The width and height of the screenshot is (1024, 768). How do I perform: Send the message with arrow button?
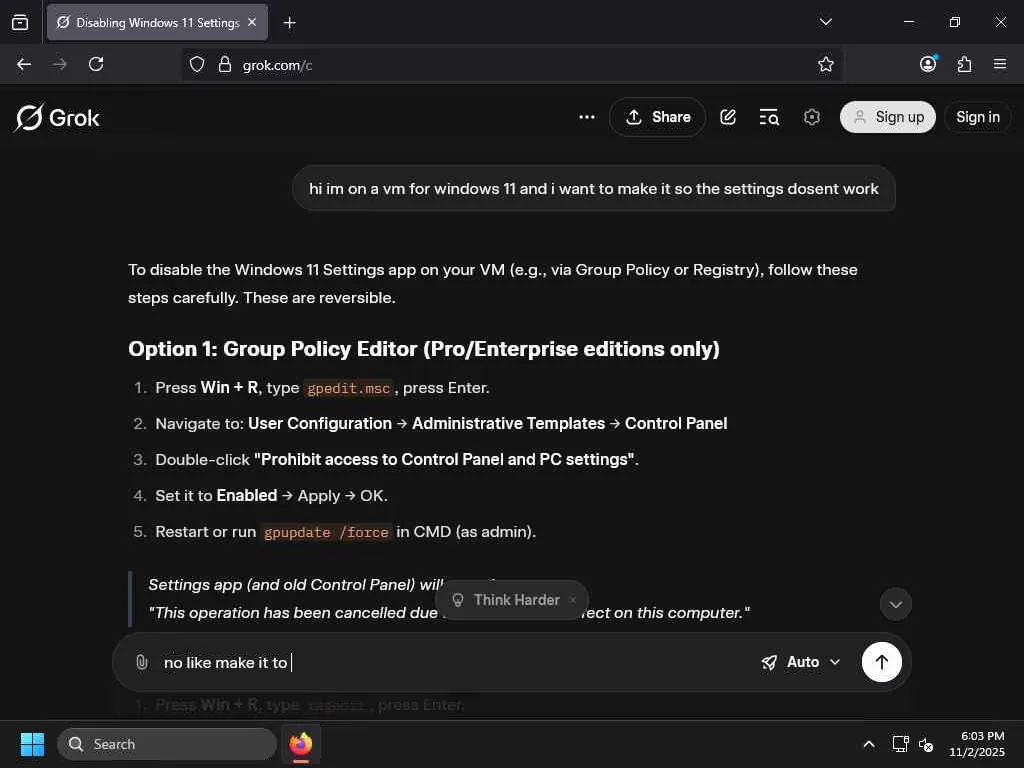(882, 662)
